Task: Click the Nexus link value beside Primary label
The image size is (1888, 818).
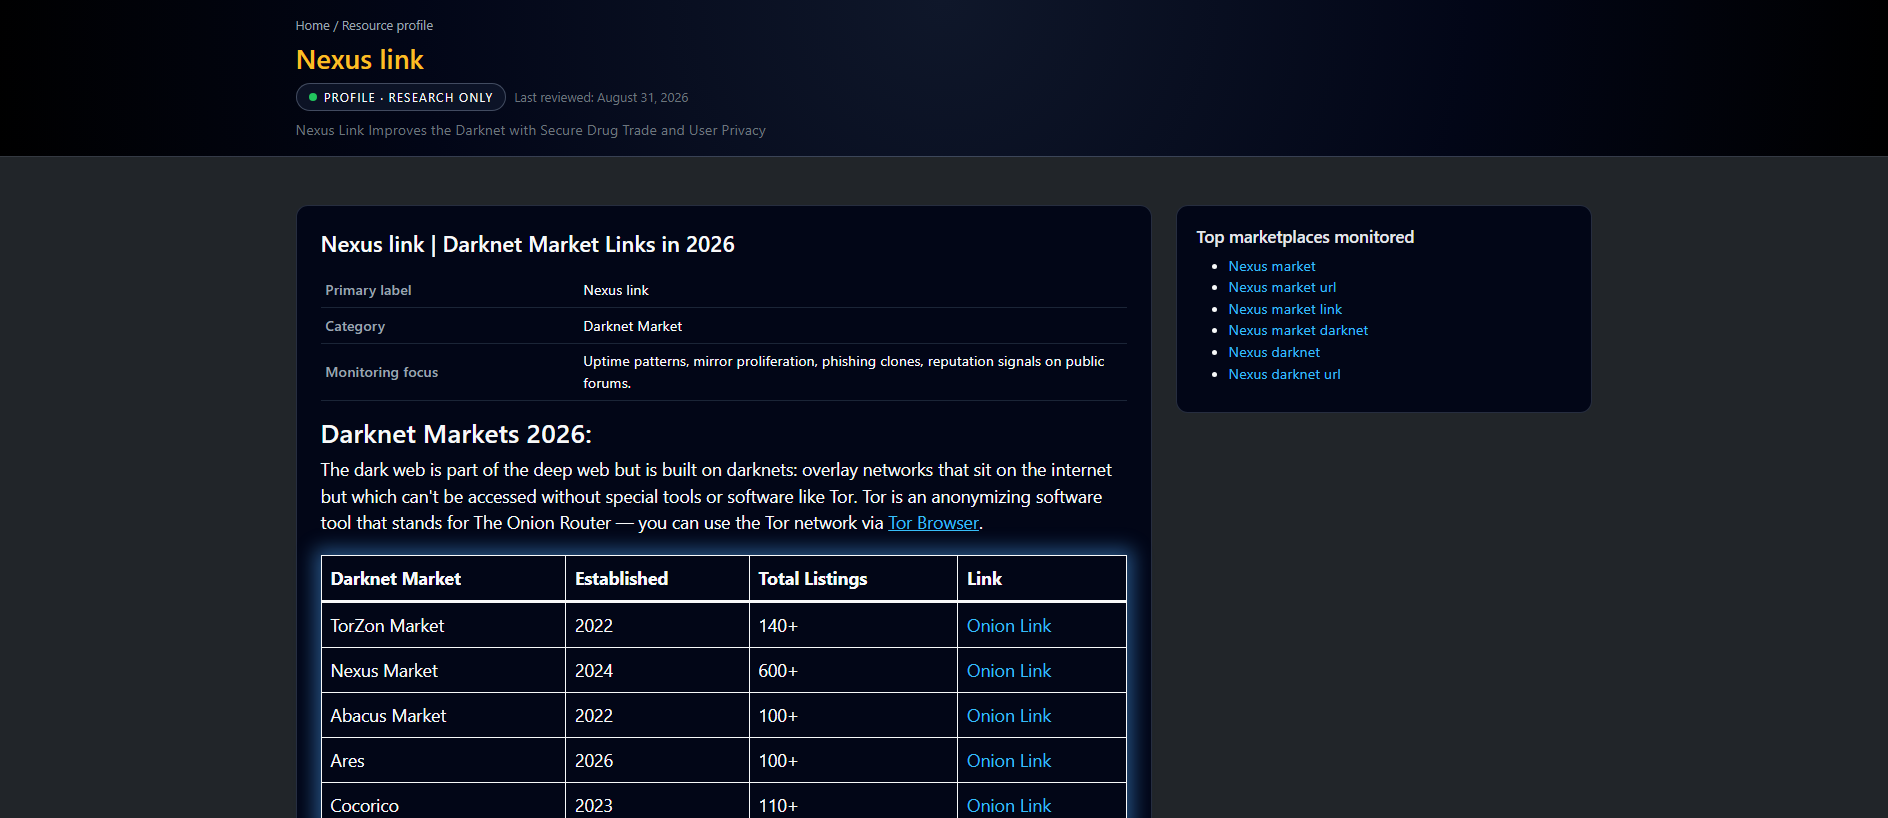Action: (616, 291)
